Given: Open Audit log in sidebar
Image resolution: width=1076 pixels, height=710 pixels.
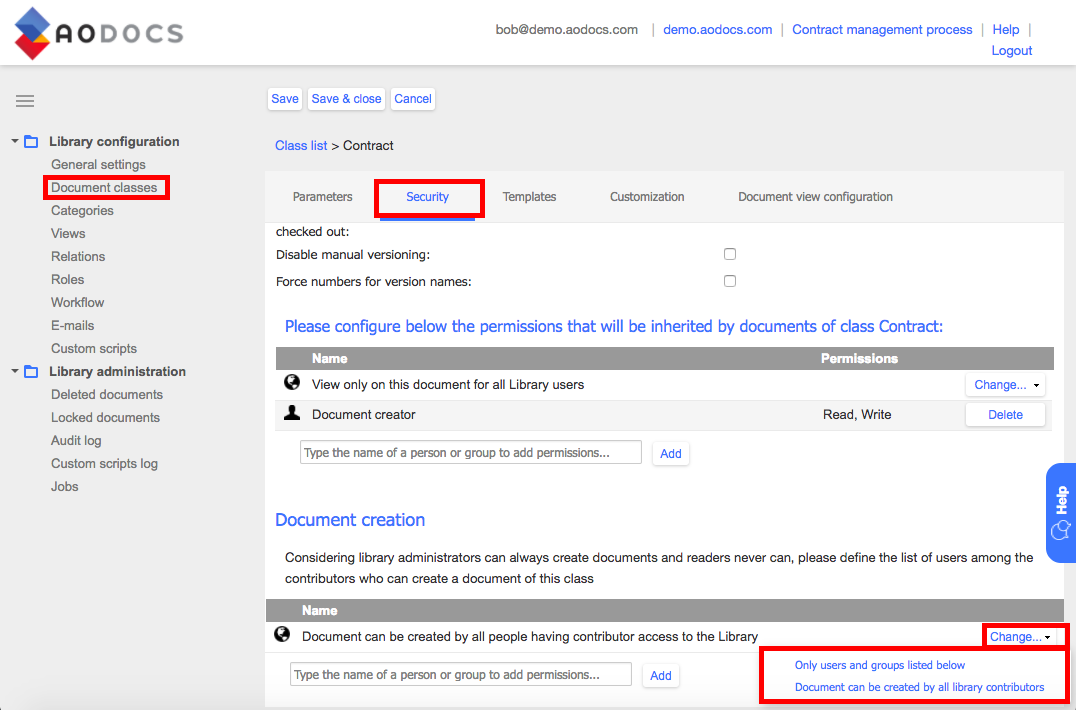Looking at the screenshot, I should (76, 440).
